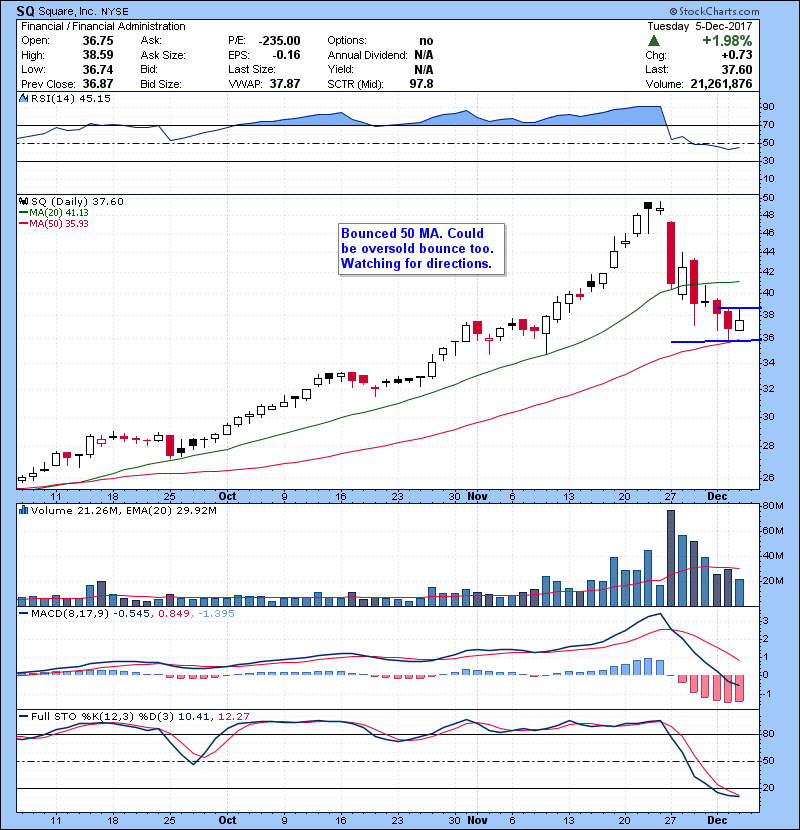Click the 80M volume axis label
Viewport: 800px width, 830px height.
(772, 506)
